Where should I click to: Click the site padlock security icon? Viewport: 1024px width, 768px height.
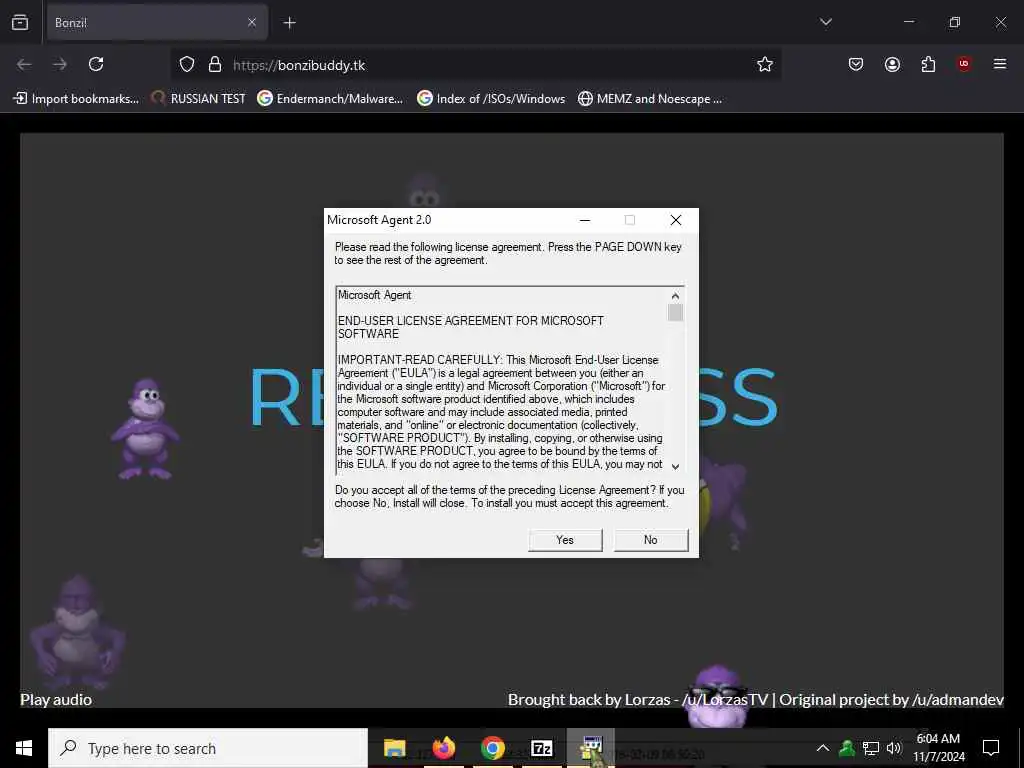215,65
